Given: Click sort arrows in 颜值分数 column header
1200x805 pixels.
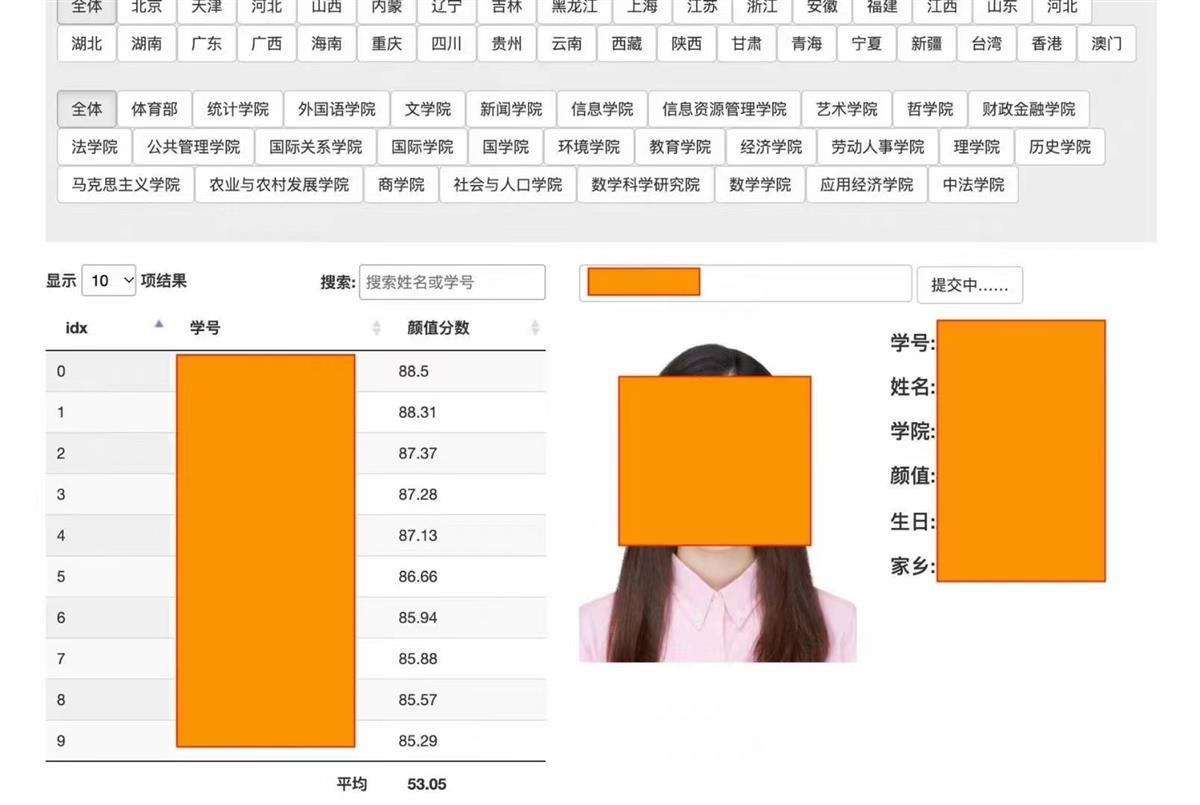Looking at the screenshot, I should (534, 327).
